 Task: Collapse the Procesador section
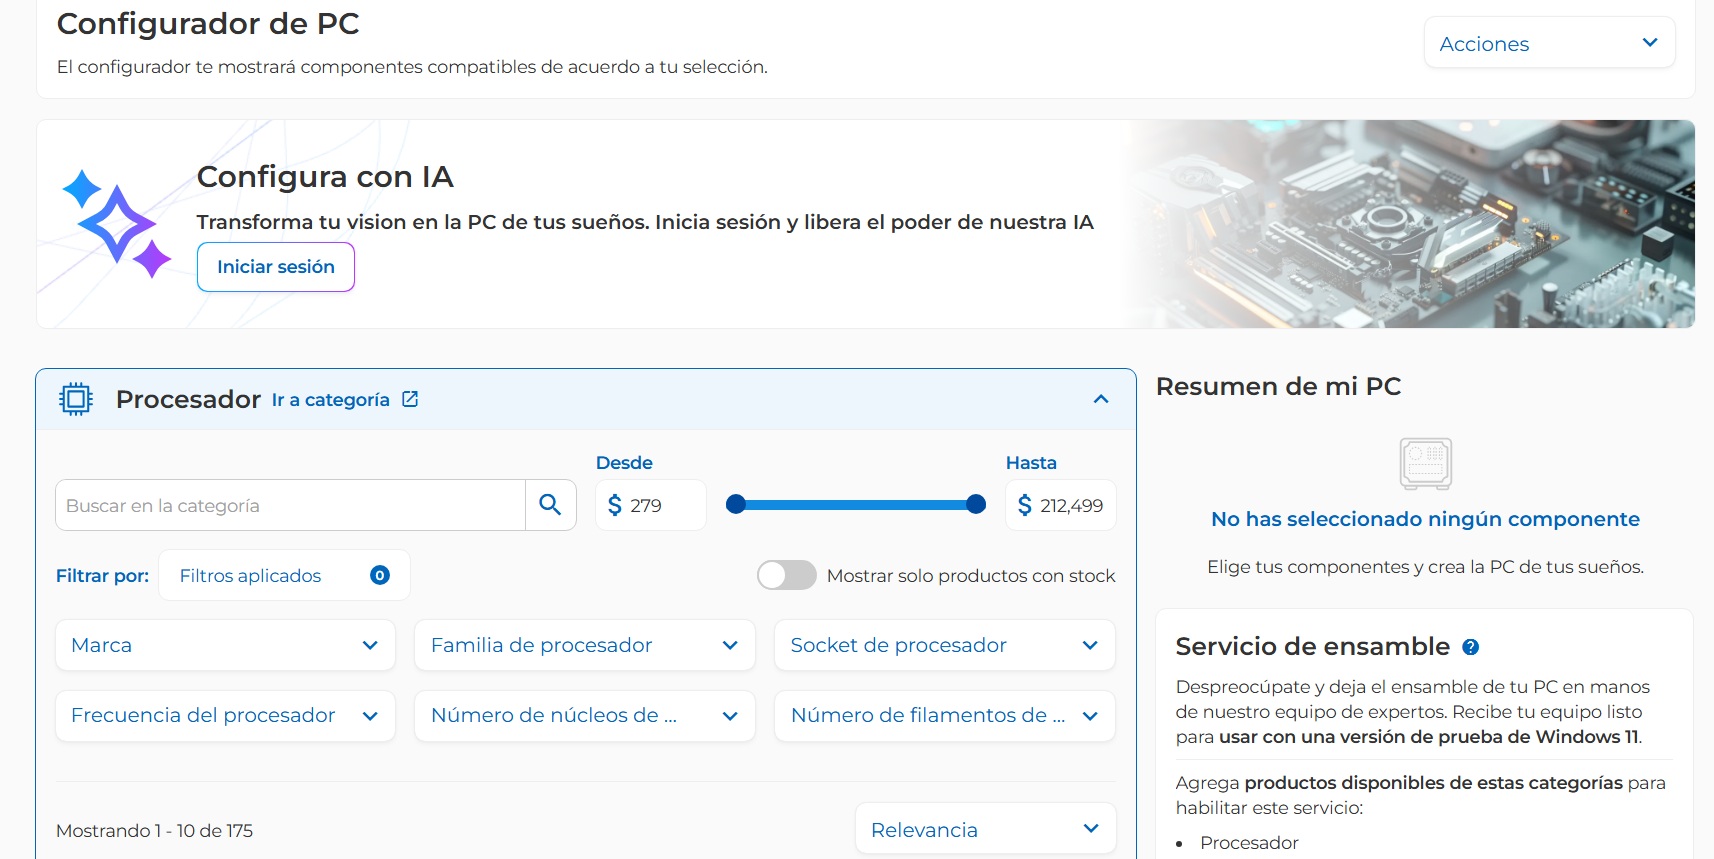click(x=1101, y=399)
